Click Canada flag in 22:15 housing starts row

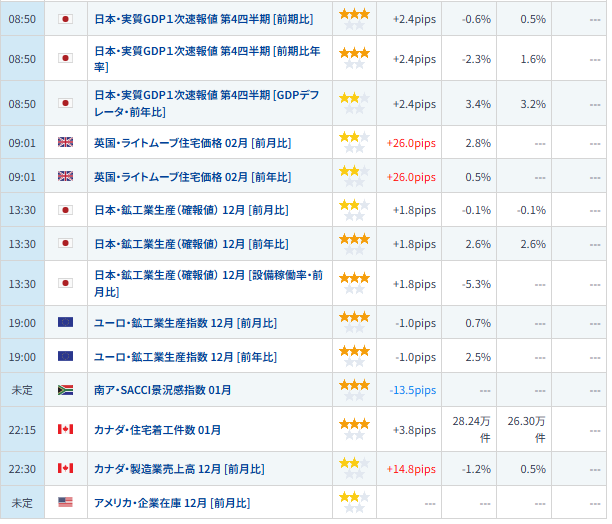[66, 429]
